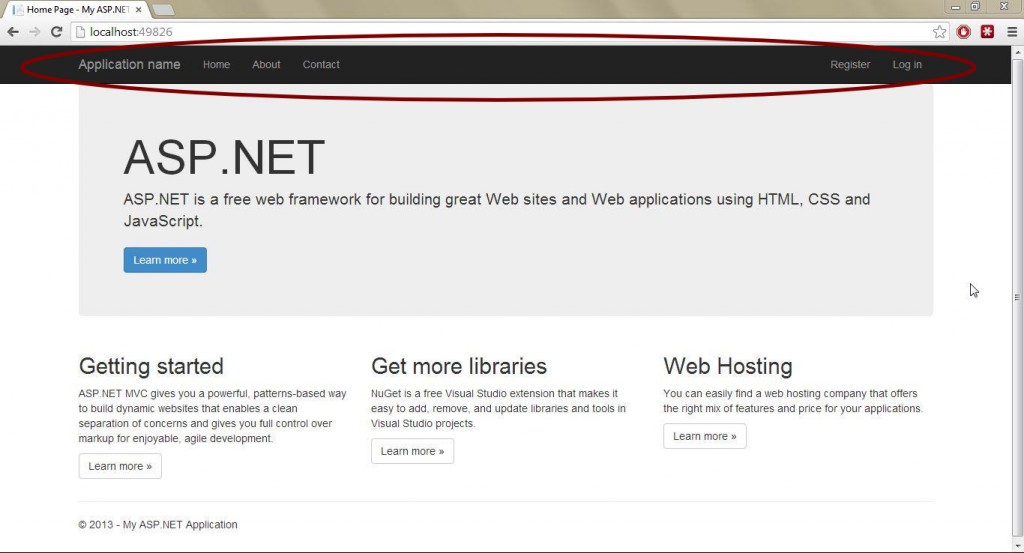Close the Home Page browser tab
Image resolution: width=1024 pixels, height=553 pixels.
tap(138, 9)
